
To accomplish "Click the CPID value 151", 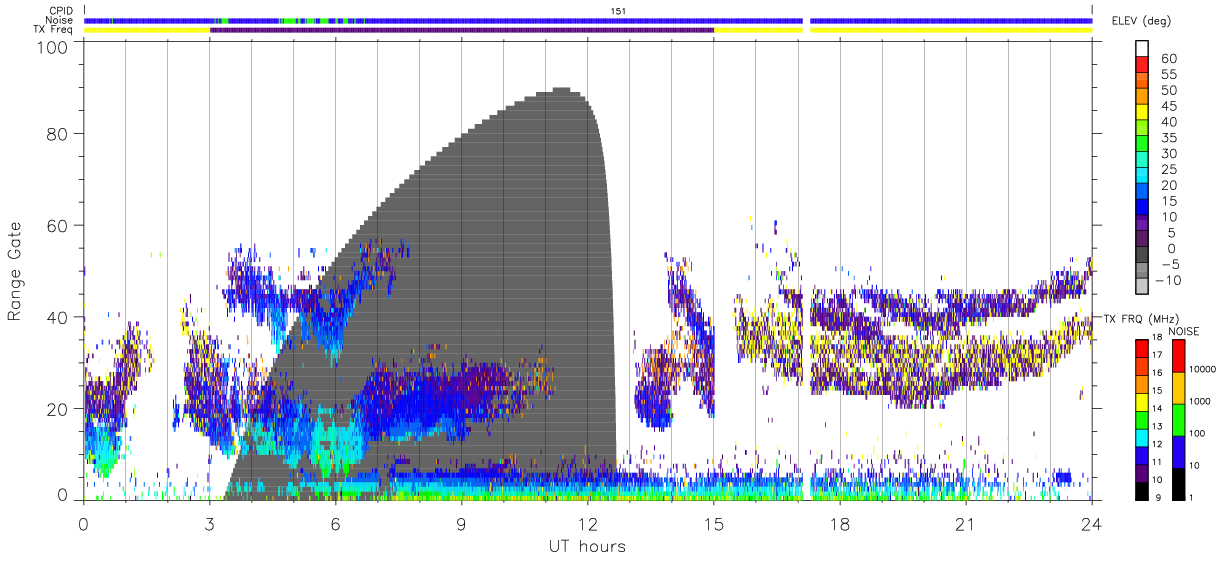I will (x=618, y=11).
